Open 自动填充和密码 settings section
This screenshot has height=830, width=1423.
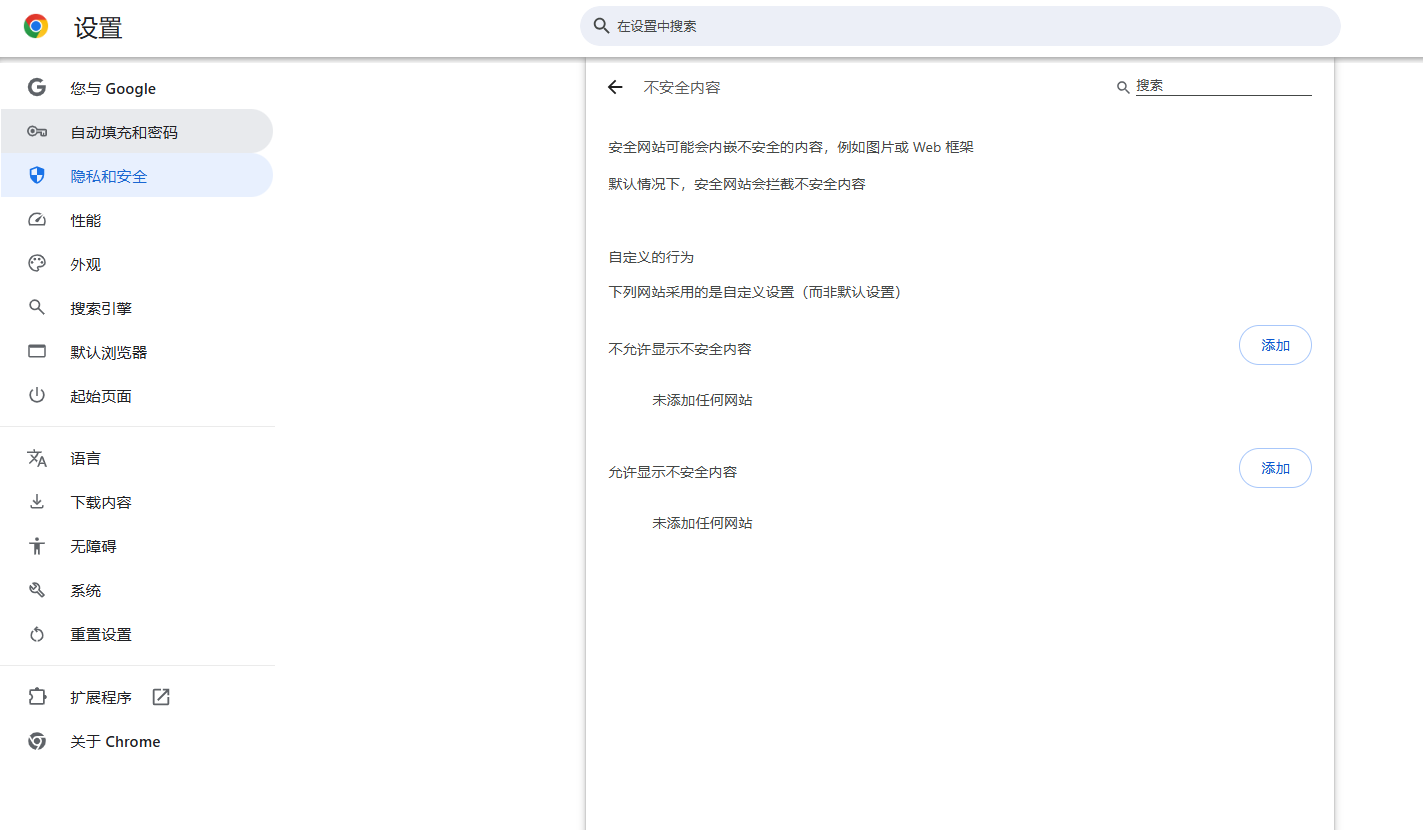tap(137, 132)
